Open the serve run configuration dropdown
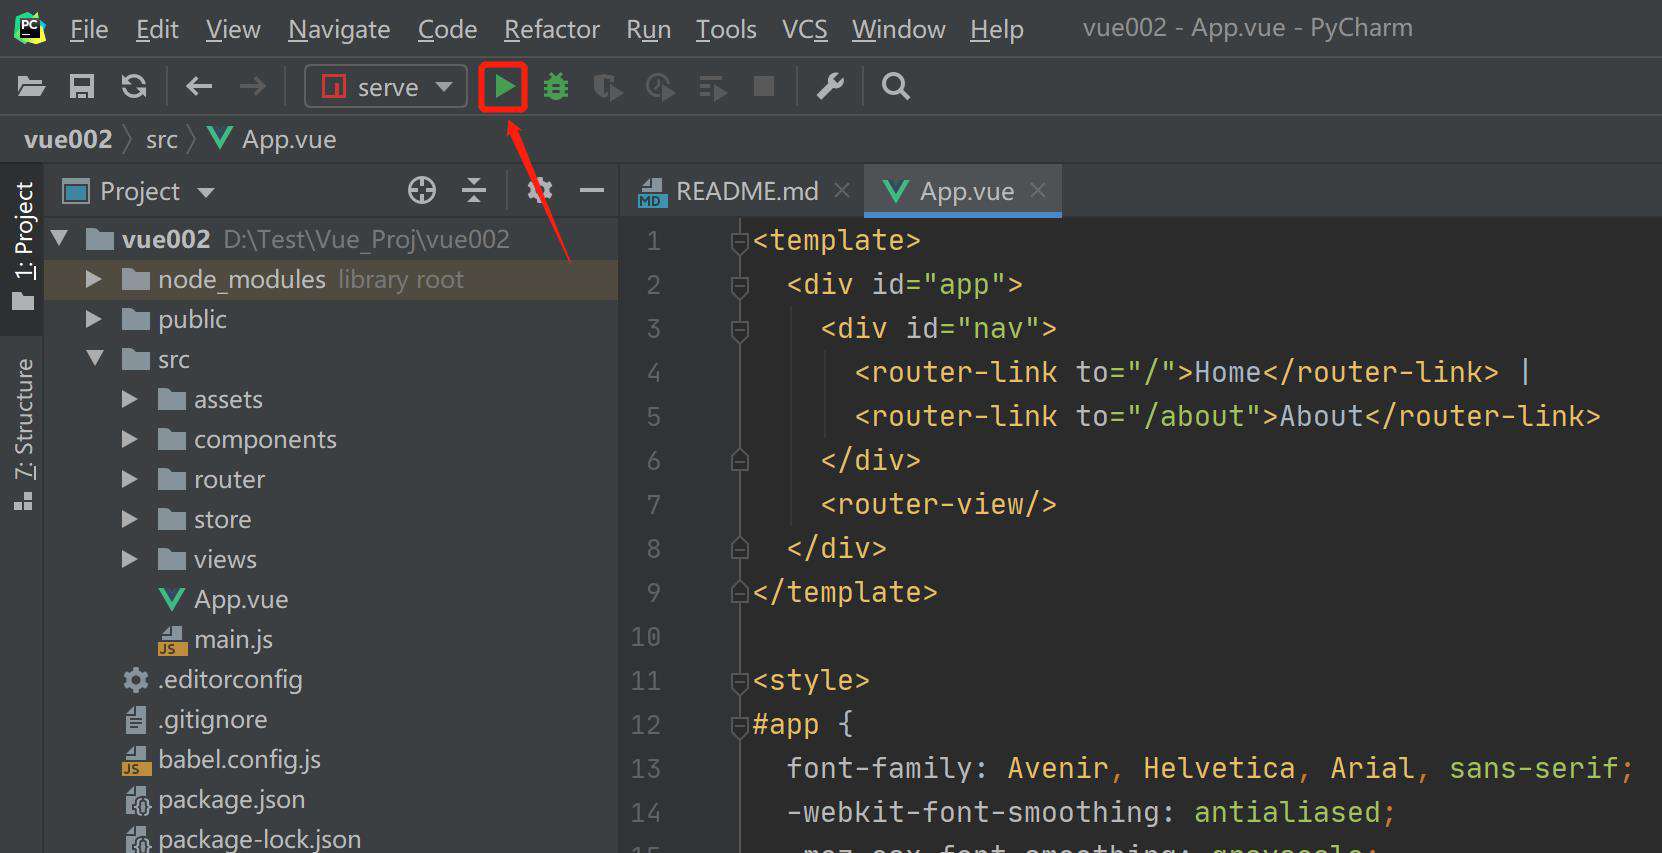This screenshot has width=1662, height=853. 386,87
